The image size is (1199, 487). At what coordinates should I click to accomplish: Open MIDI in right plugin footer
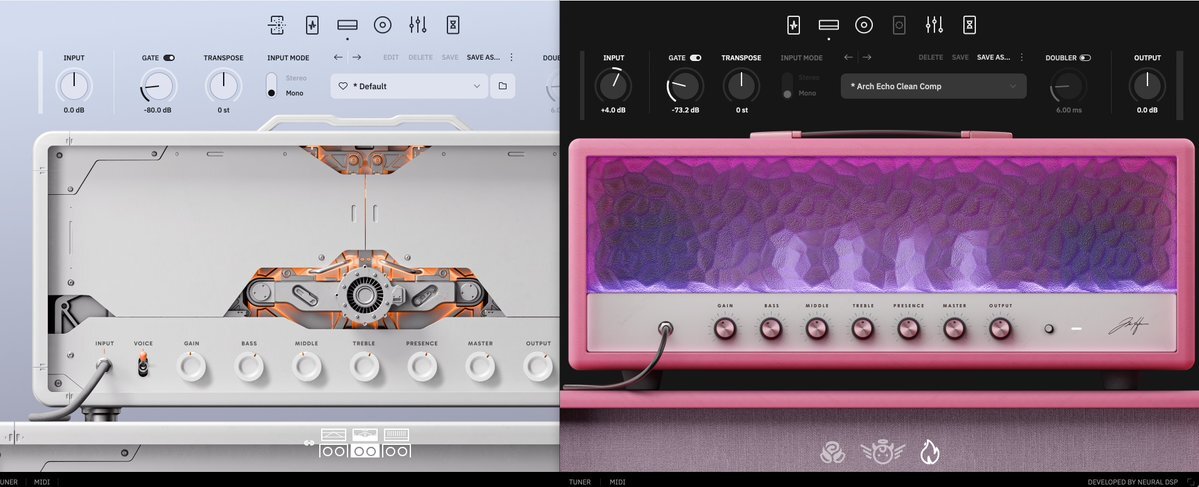(618, 482)
